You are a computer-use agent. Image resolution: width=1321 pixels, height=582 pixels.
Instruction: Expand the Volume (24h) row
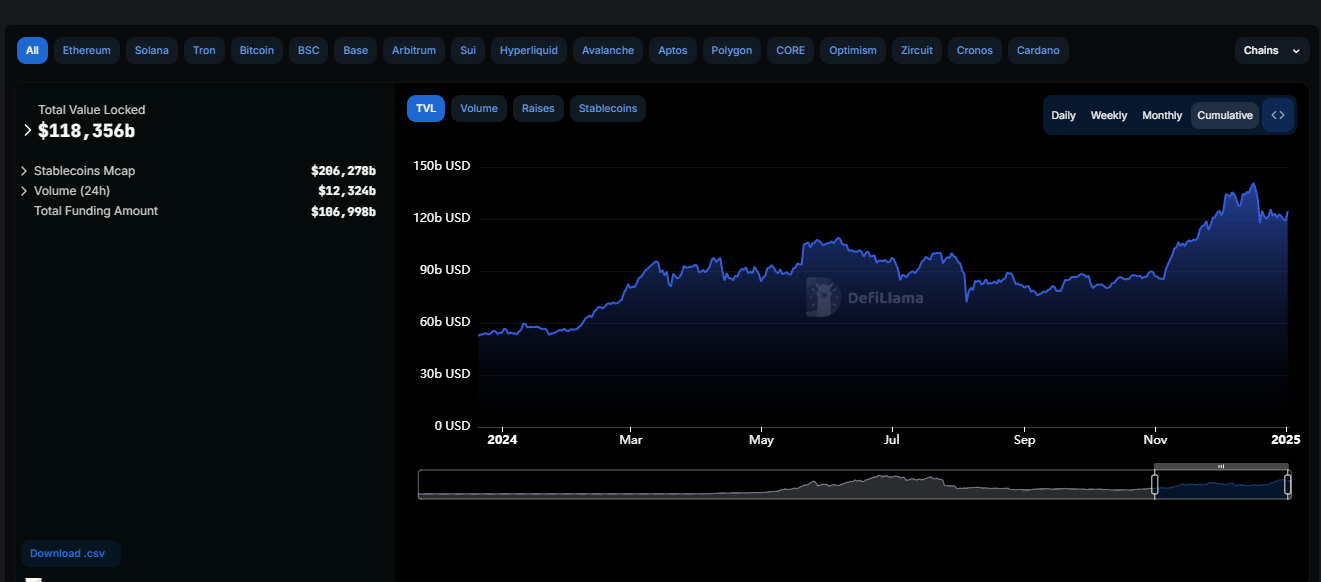pyautogui.click(x=24, y=191)
